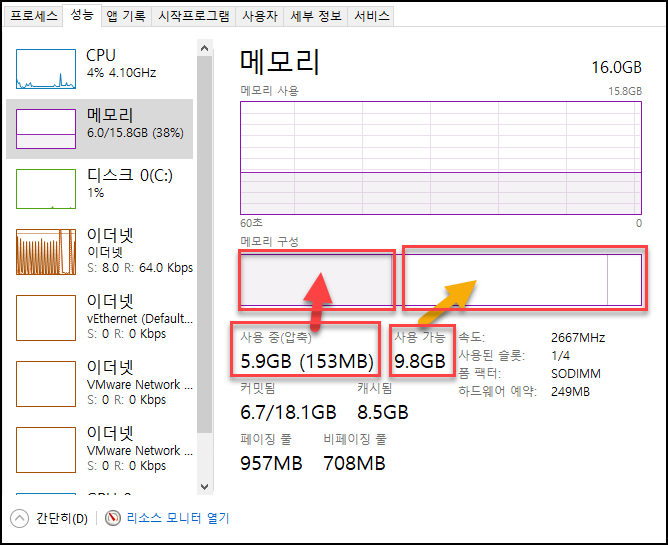Click the 2667MHz speed value

[578, 338]
